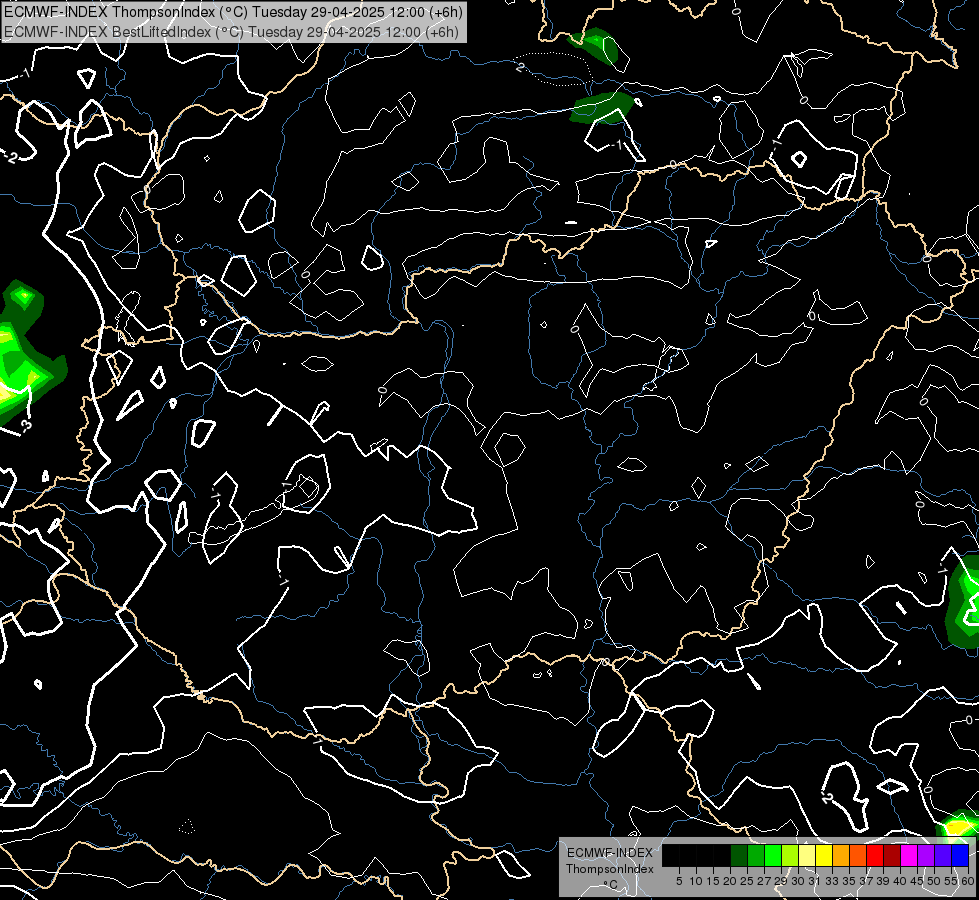This screenshot has height=900, width=979.
Task: Click the purple 45–50 legend swatch
Action: 927,855
